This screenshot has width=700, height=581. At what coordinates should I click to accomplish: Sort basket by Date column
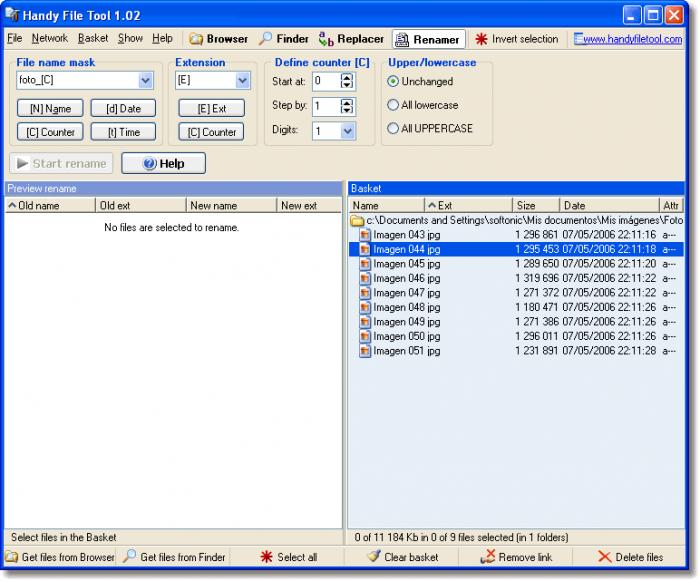pyautogui.click(x=609, y=205)
